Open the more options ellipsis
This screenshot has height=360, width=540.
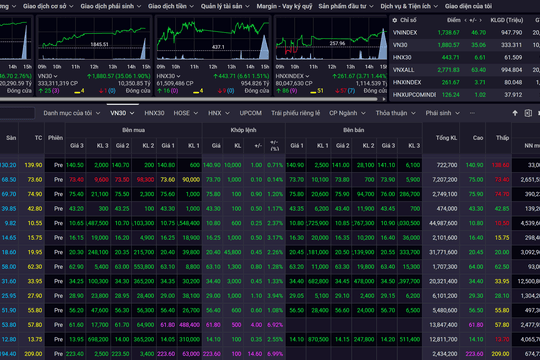(x=472, y=113)
